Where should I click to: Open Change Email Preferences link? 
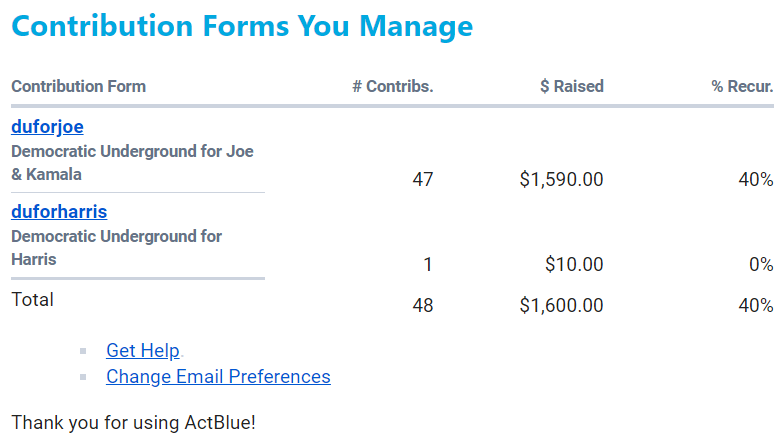(218, 376)
